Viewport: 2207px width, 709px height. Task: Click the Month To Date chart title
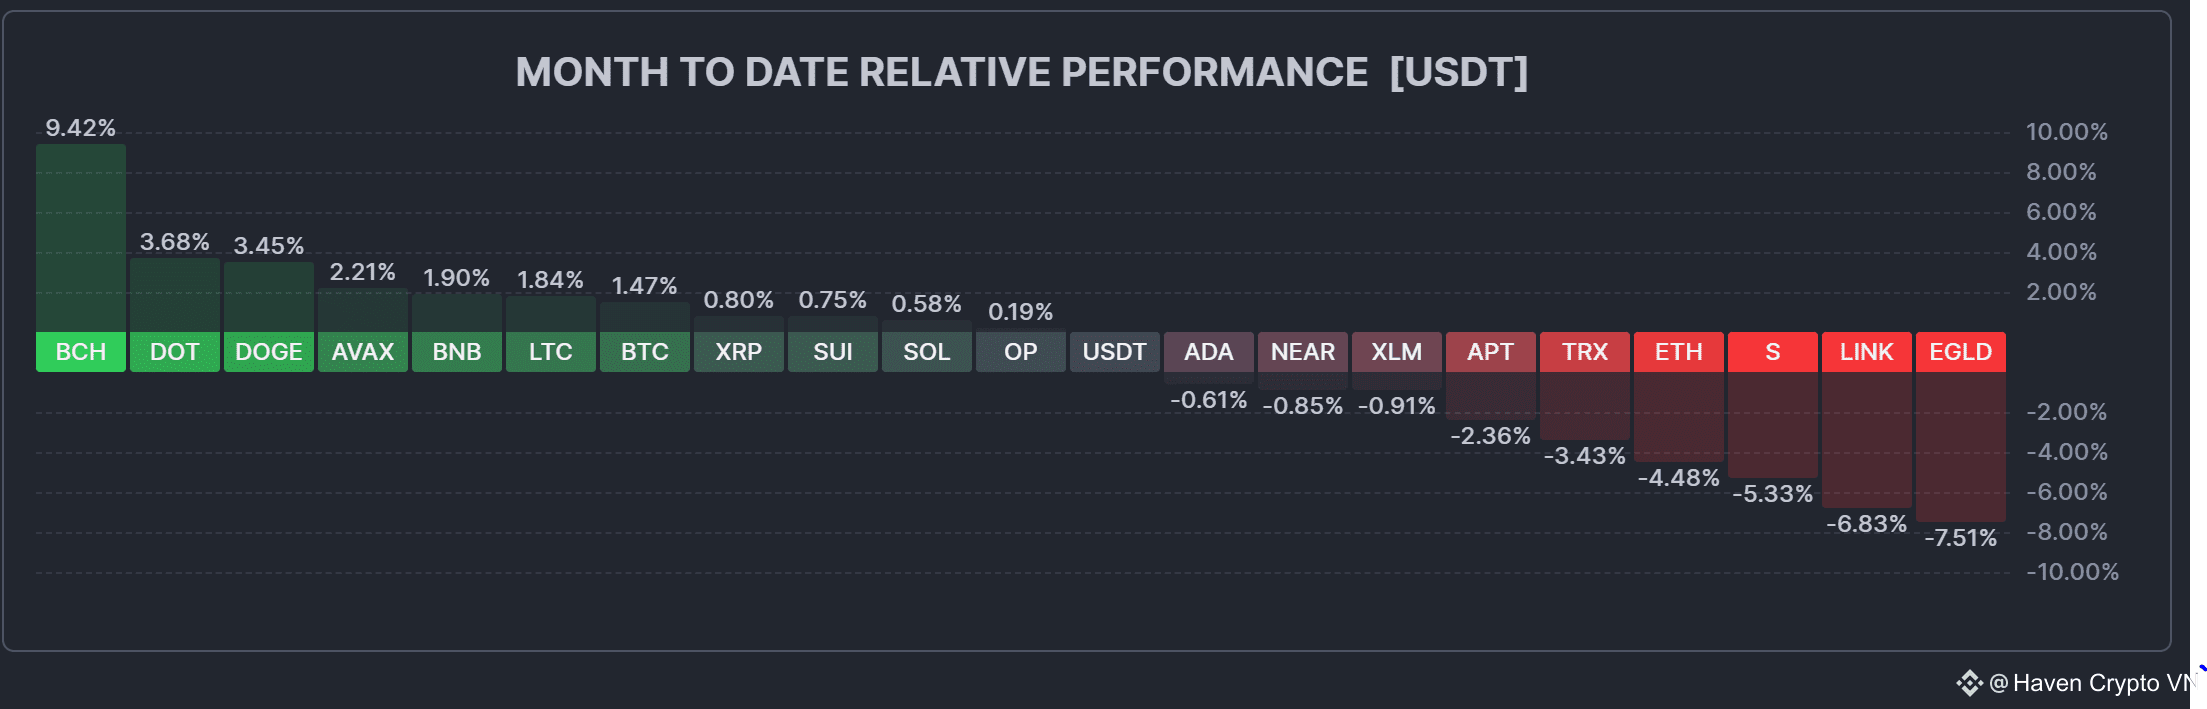pos(1022,72)
